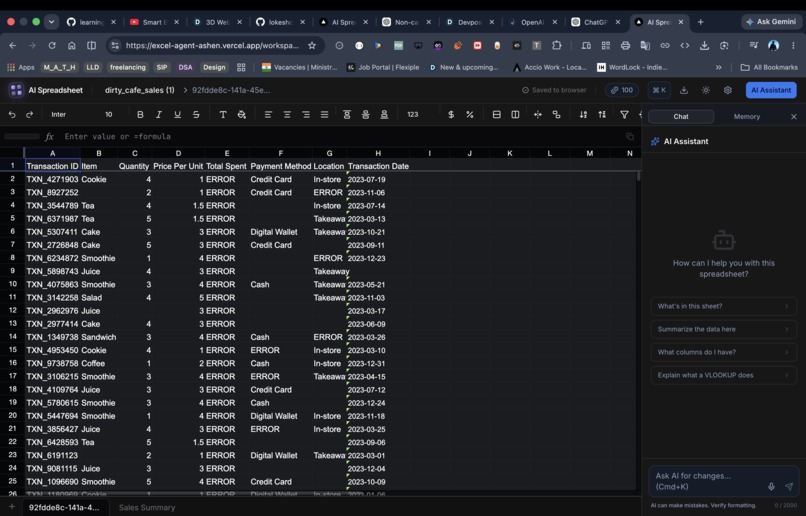This screenshot has width=806, height=516.
Task: Select the Transaction ID header cell
Action: [x=52, y=166]
